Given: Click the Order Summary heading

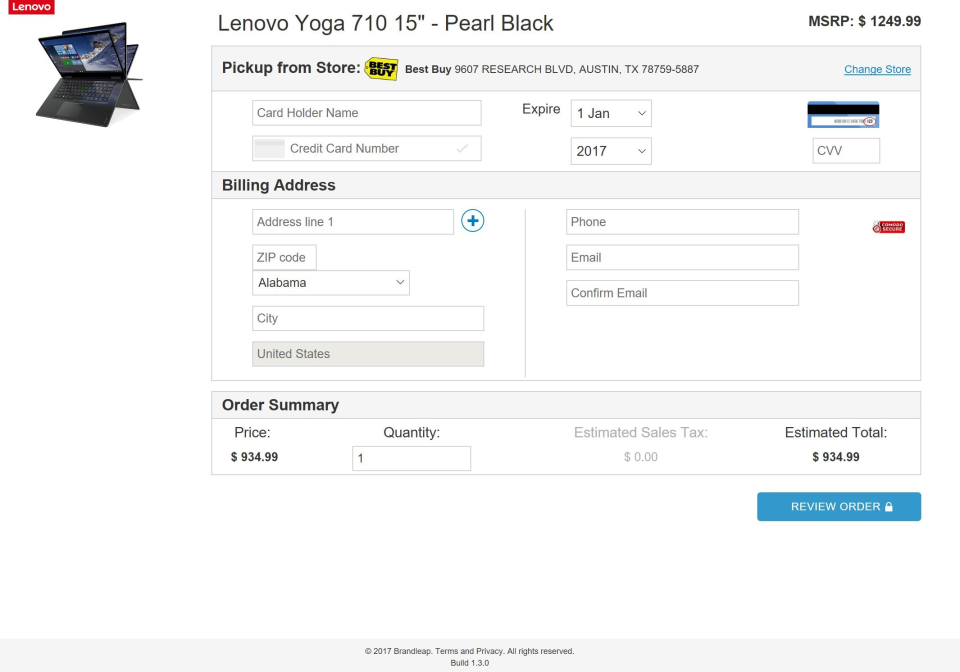Looking at the screenshot, I should tap(280, 405).
